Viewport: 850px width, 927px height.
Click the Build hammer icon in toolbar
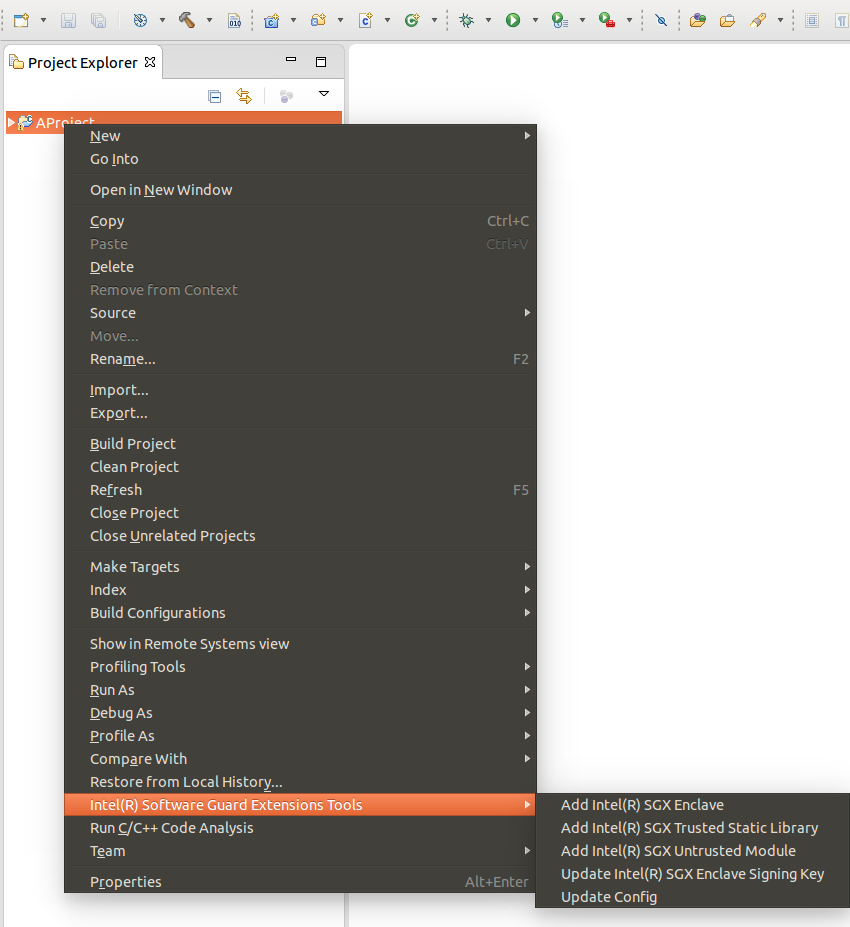point(187,20)
